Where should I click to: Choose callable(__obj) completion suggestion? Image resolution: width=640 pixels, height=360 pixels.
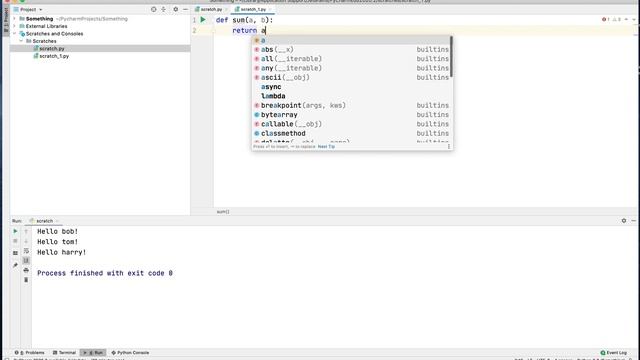[x=351, y=124]
